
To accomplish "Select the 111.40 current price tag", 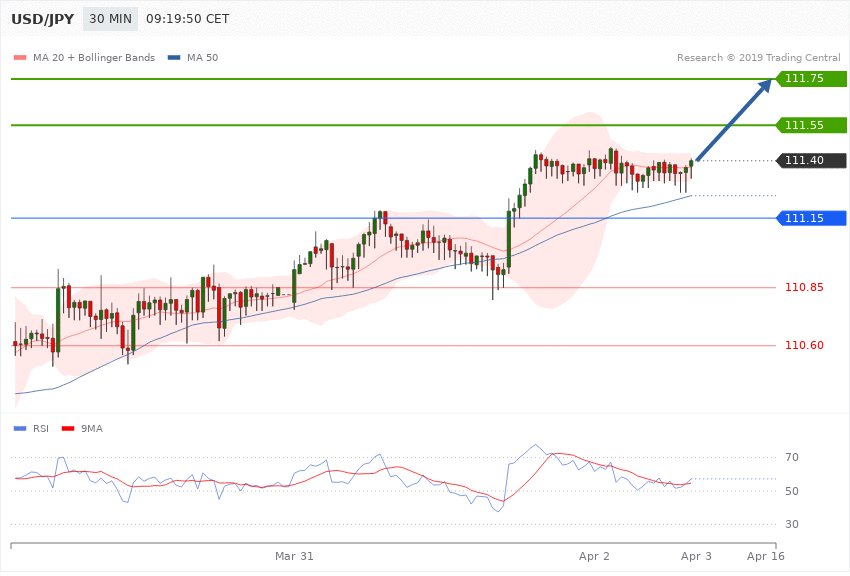I will [x=811, y=160].
